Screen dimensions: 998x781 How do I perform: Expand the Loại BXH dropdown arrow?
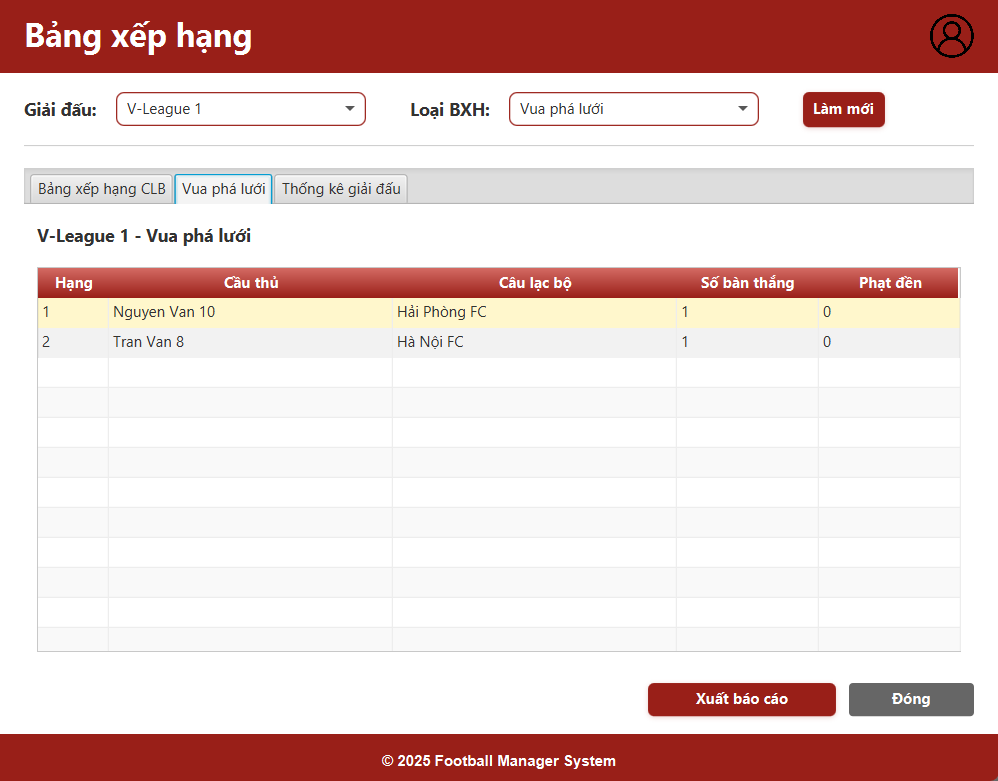(x=743, y=109)
